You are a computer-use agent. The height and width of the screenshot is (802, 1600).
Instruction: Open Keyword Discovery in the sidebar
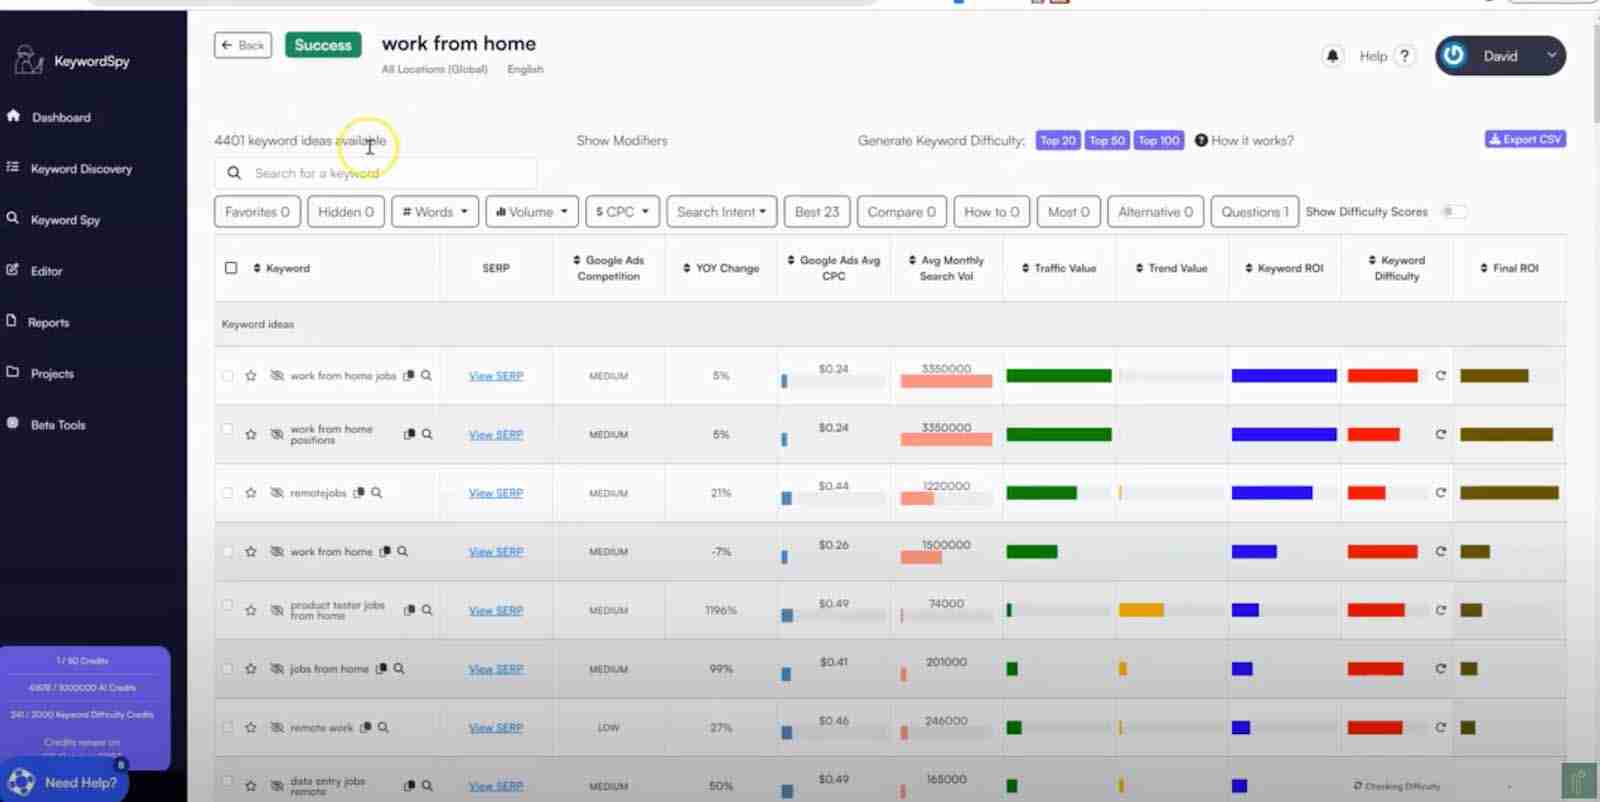[x=81, y=169]
